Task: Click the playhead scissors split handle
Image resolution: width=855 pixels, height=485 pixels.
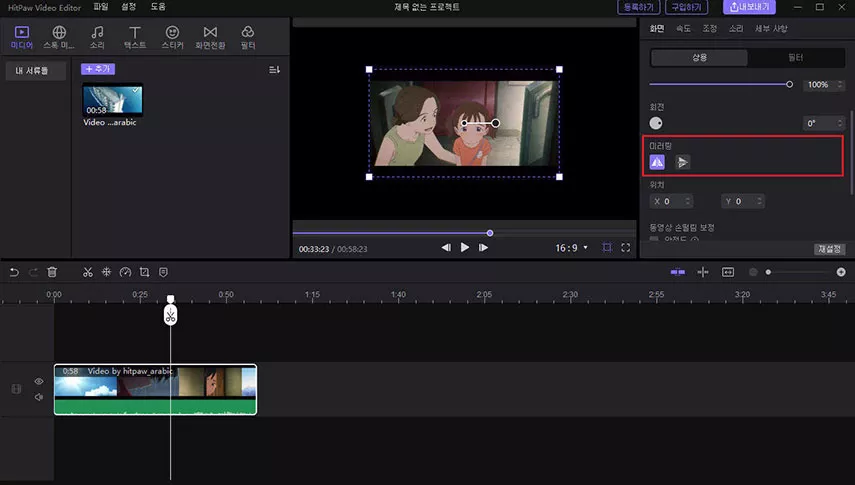Action: coord(170,315)
